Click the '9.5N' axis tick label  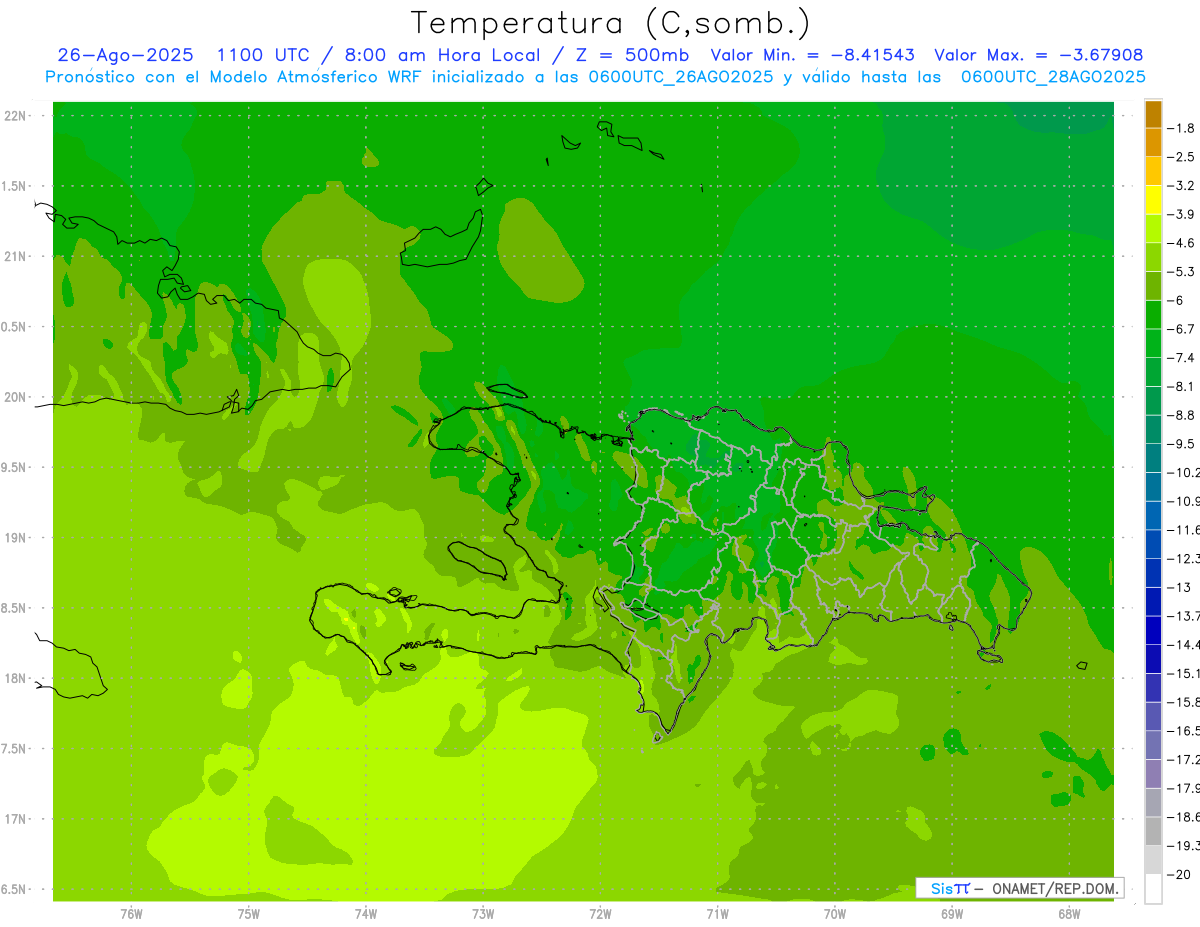pyautogui.click(x=15, y=467)
